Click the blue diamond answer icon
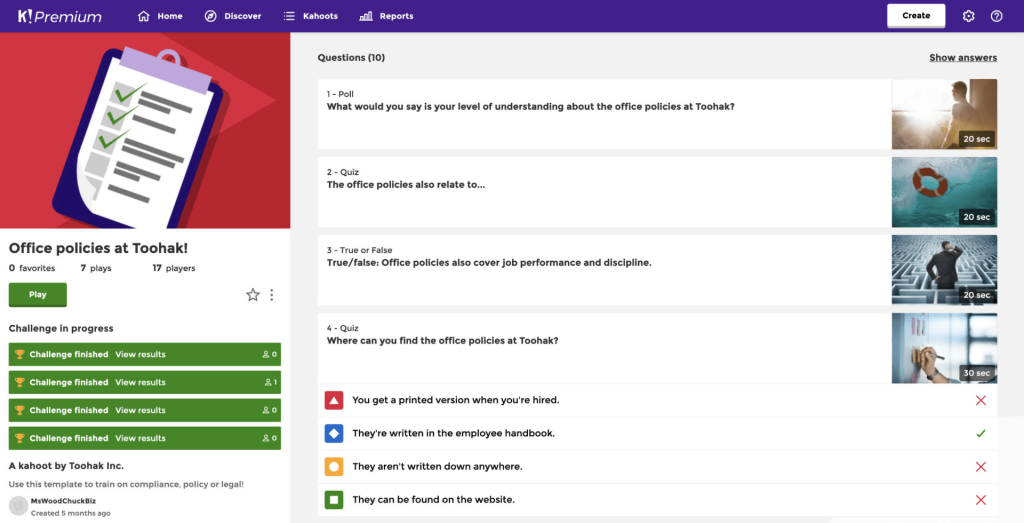This screenshot has height=523, width=1024. (334, 433)
